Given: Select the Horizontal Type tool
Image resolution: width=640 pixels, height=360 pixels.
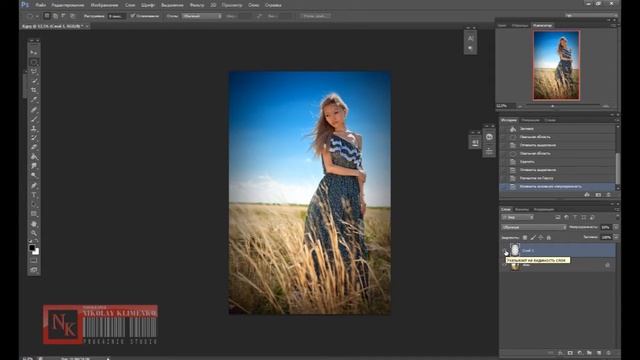Looking at the screenshot, I should click(34, 195).
